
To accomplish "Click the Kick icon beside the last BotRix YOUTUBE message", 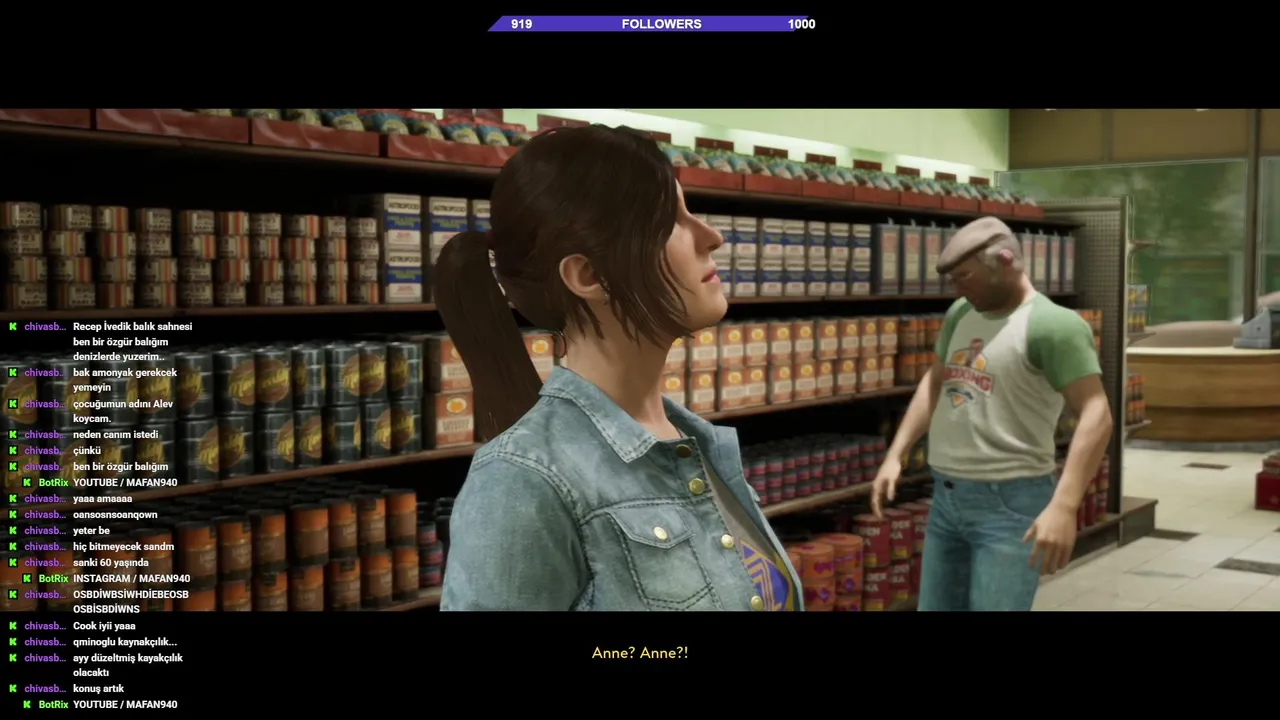I will point(27,705).
